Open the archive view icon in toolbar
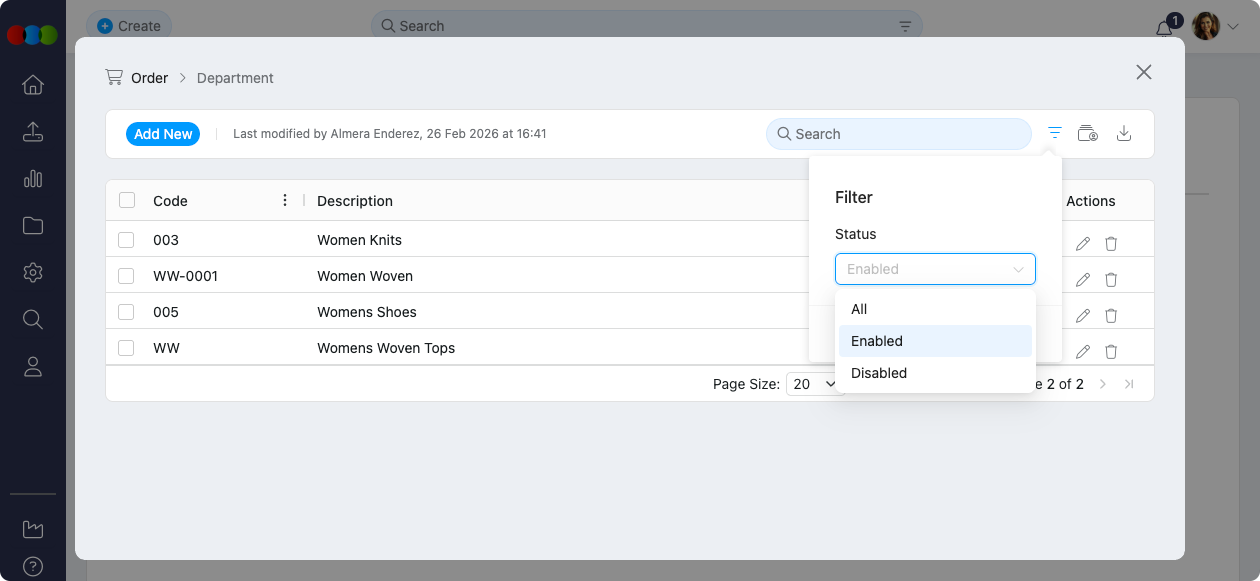The height and width of the screenshot is (581, 1260). (x=1088, y=133)
